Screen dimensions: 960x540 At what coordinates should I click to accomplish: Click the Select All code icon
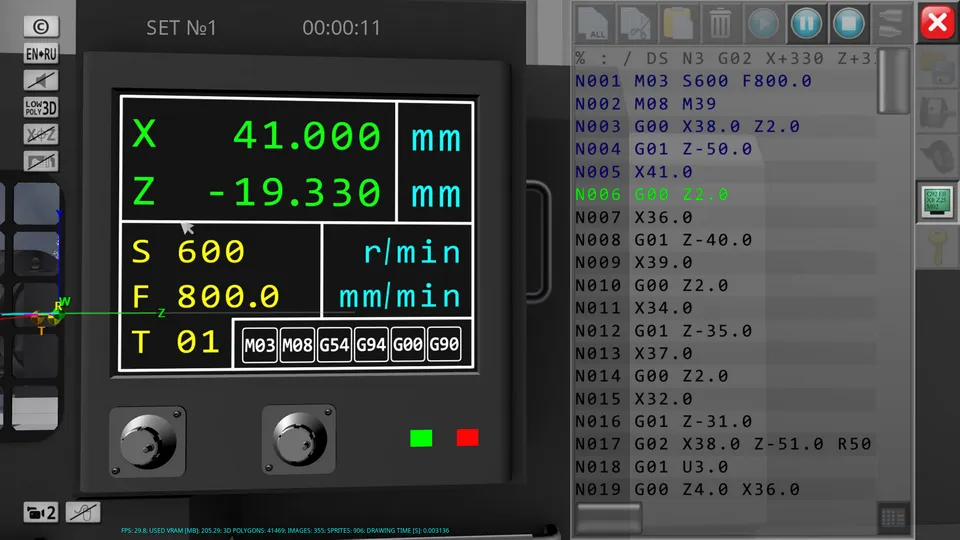597,22
